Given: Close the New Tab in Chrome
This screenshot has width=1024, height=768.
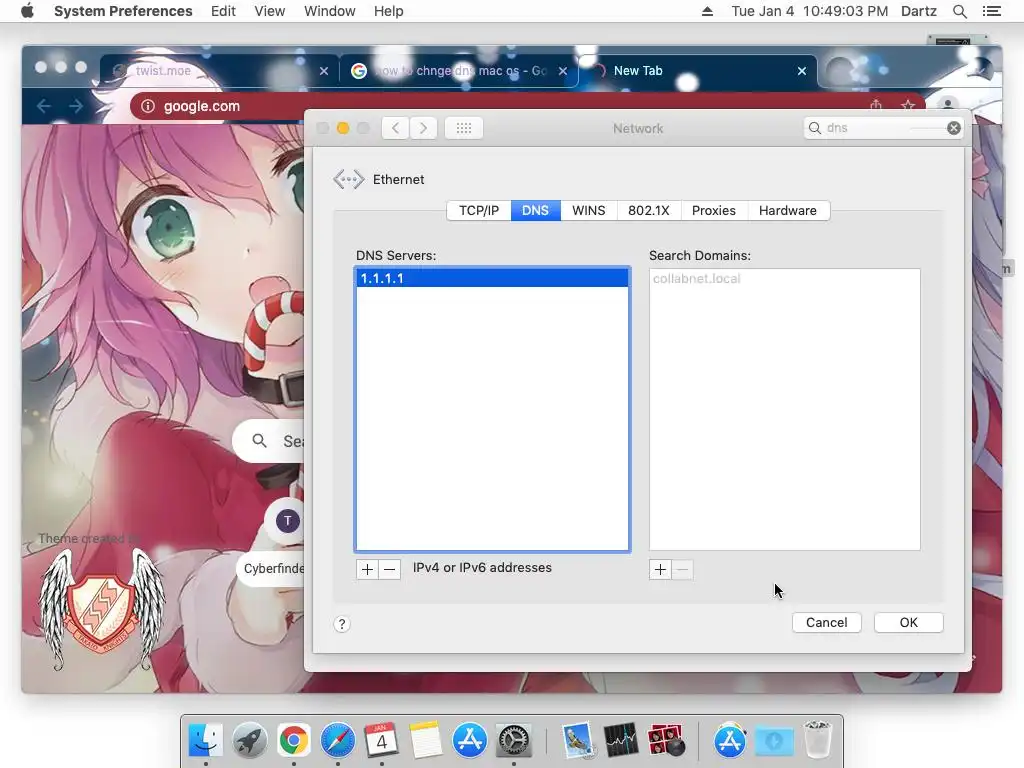Looking at the screenshot, I should point(802,71).
